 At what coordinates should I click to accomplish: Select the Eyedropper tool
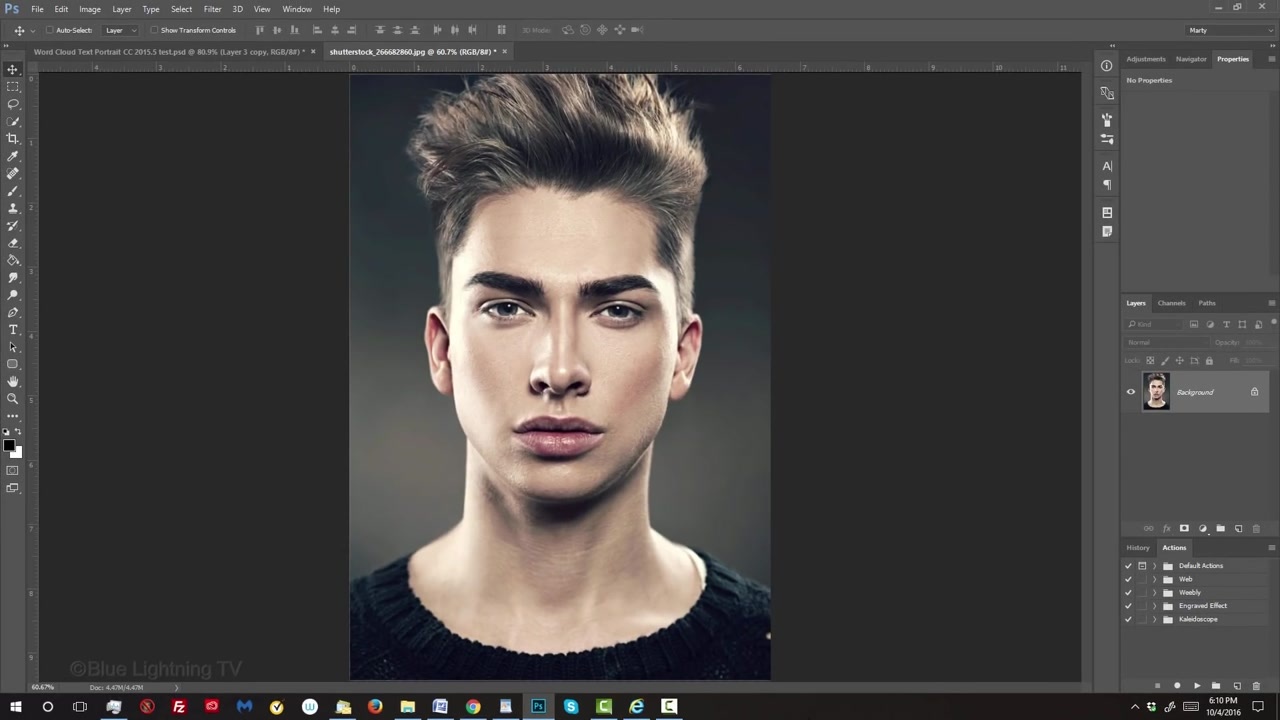point(13,156)
